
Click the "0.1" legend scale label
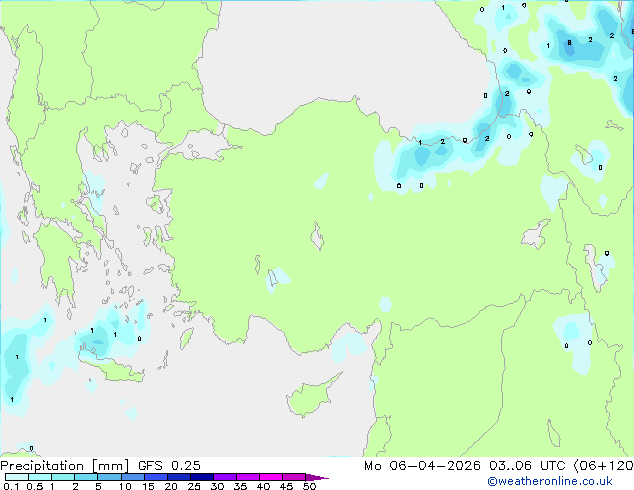point(11,486)
